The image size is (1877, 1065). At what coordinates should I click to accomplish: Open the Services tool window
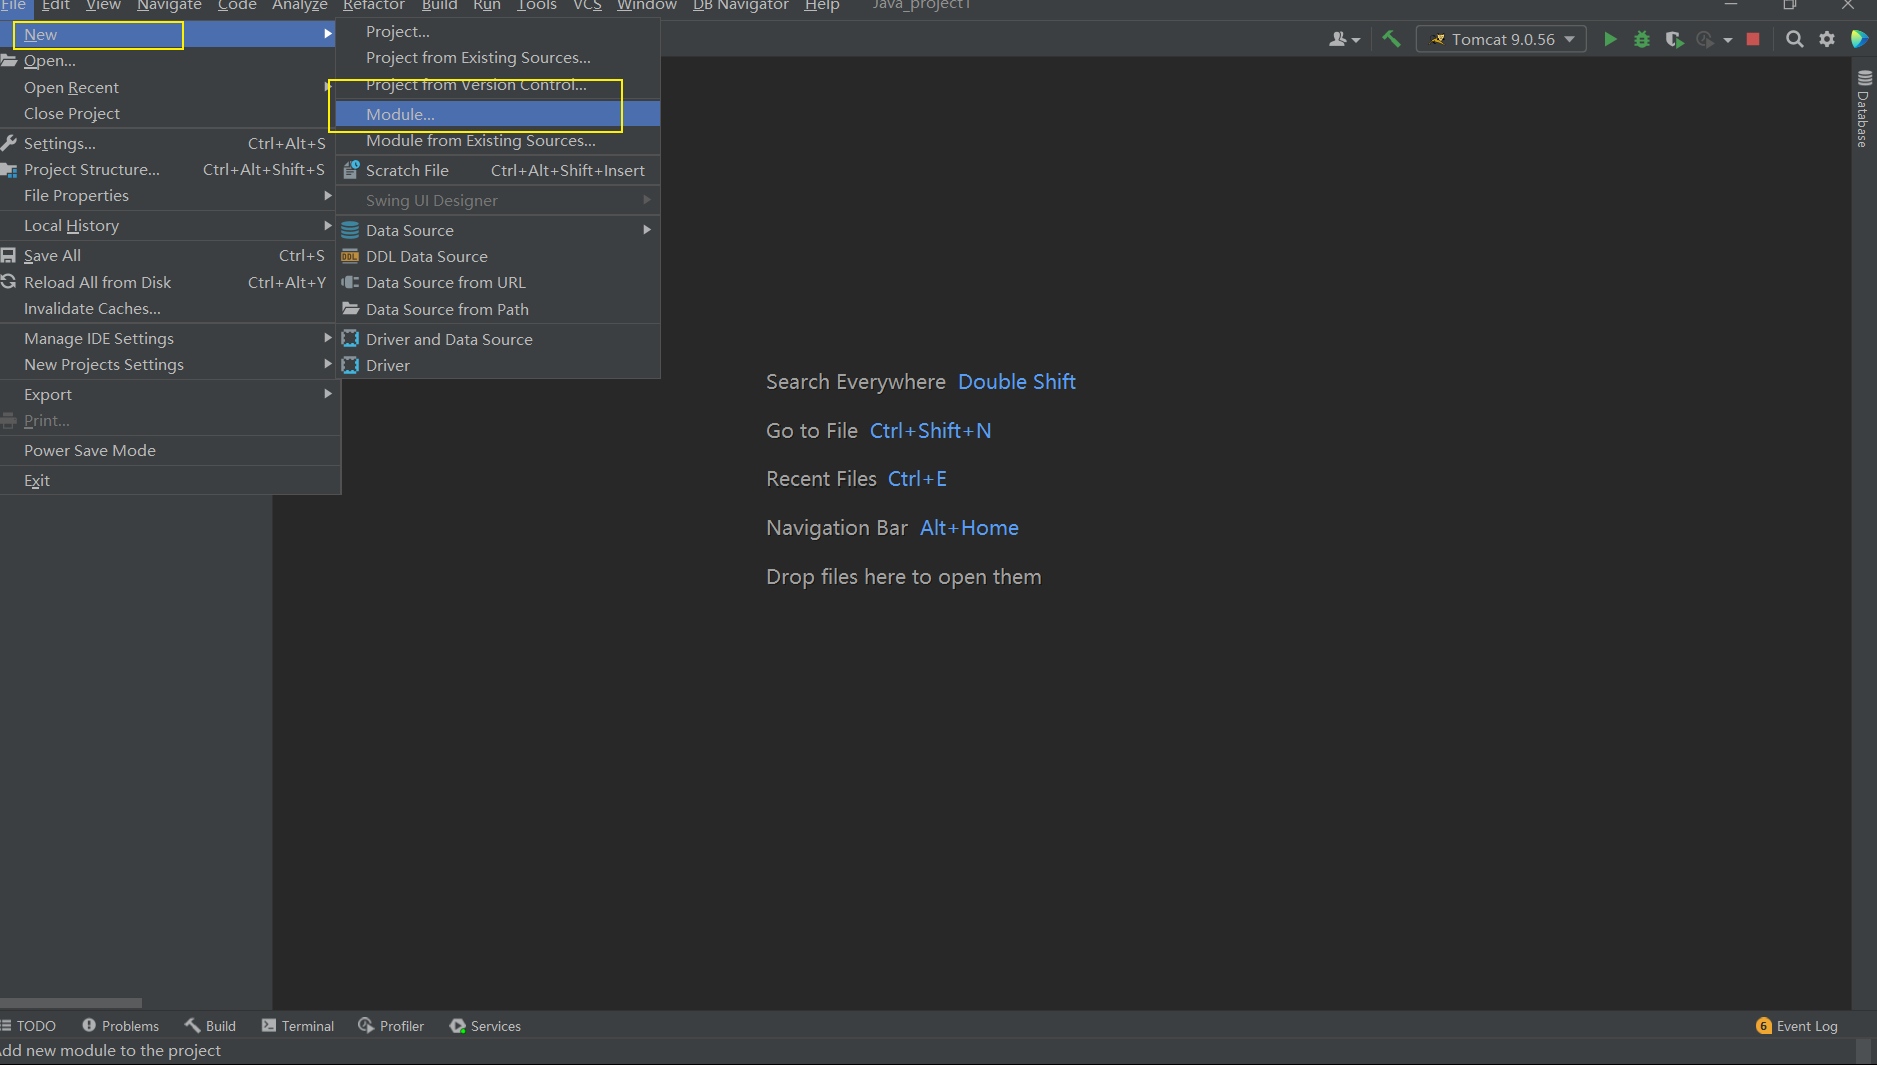(x=485, y=1026)
